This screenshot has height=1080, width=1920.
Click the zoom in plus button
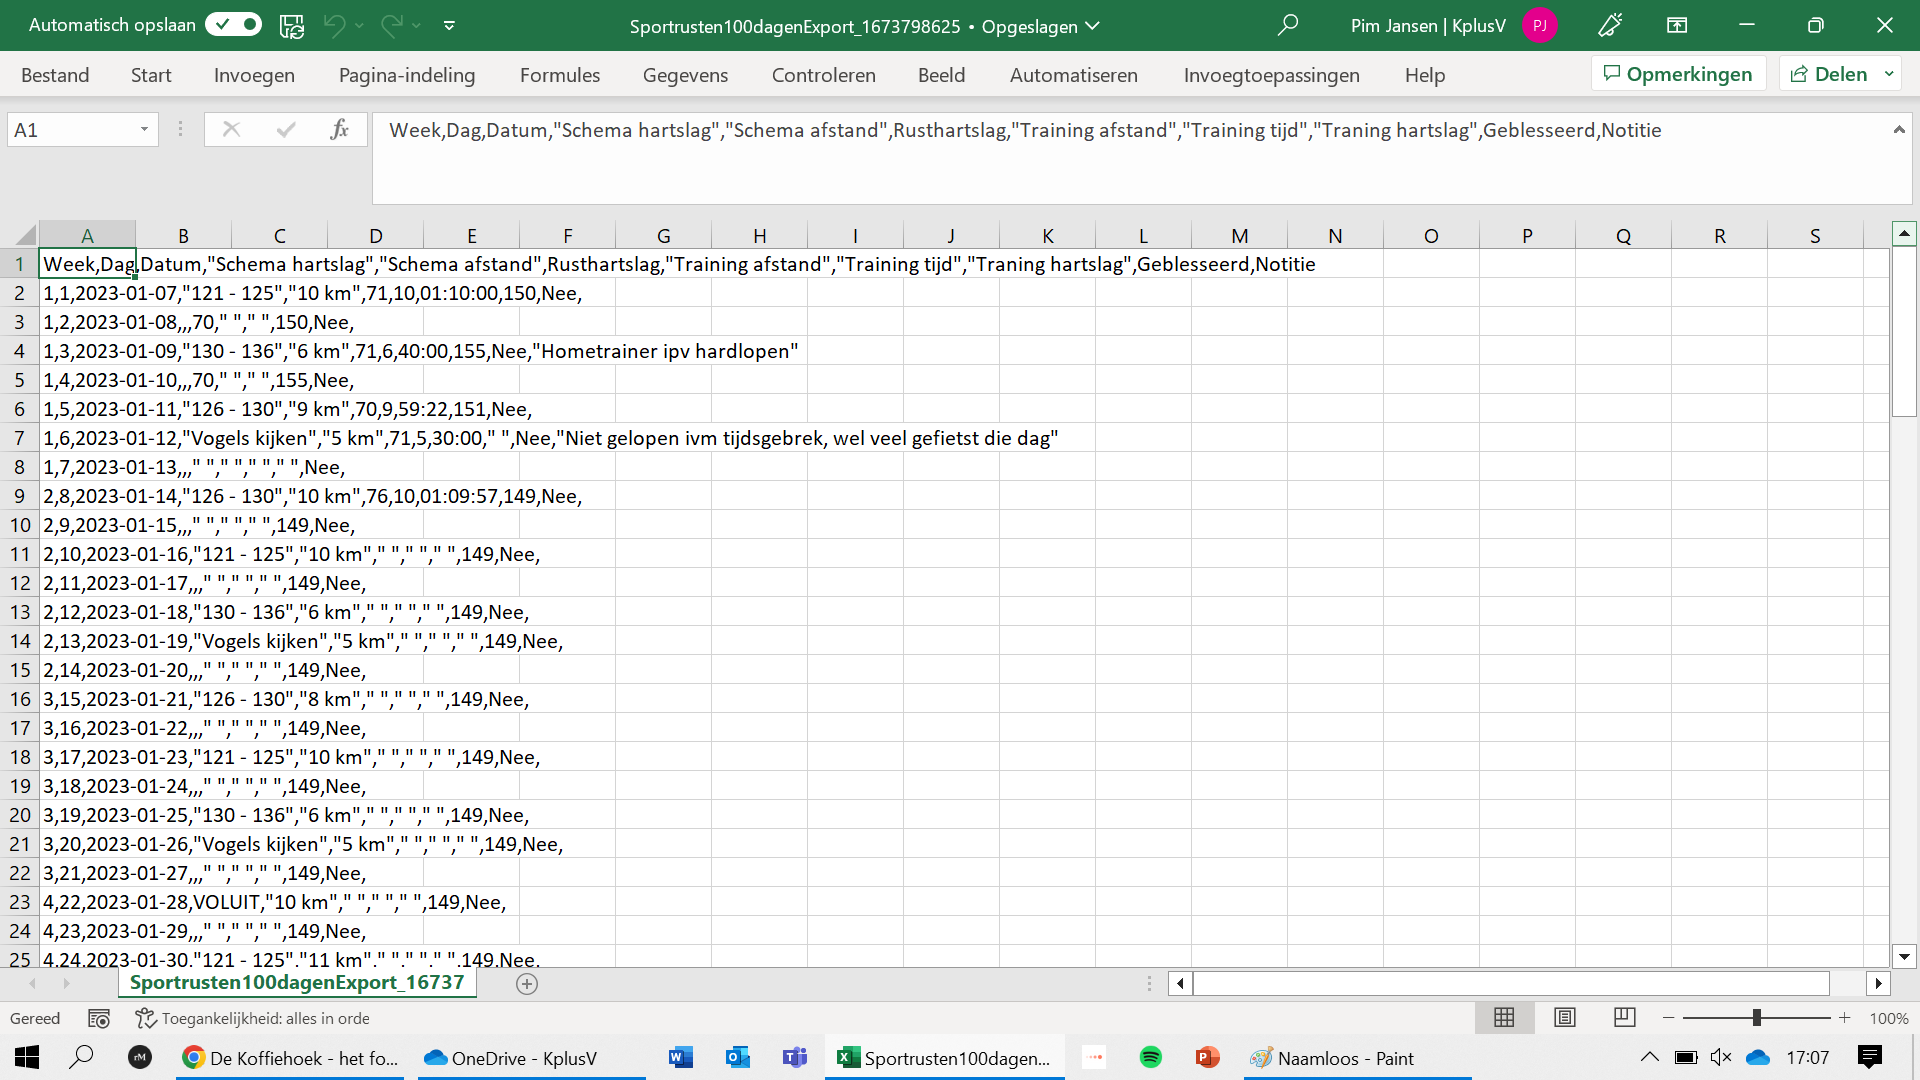click(1845, 1018)
